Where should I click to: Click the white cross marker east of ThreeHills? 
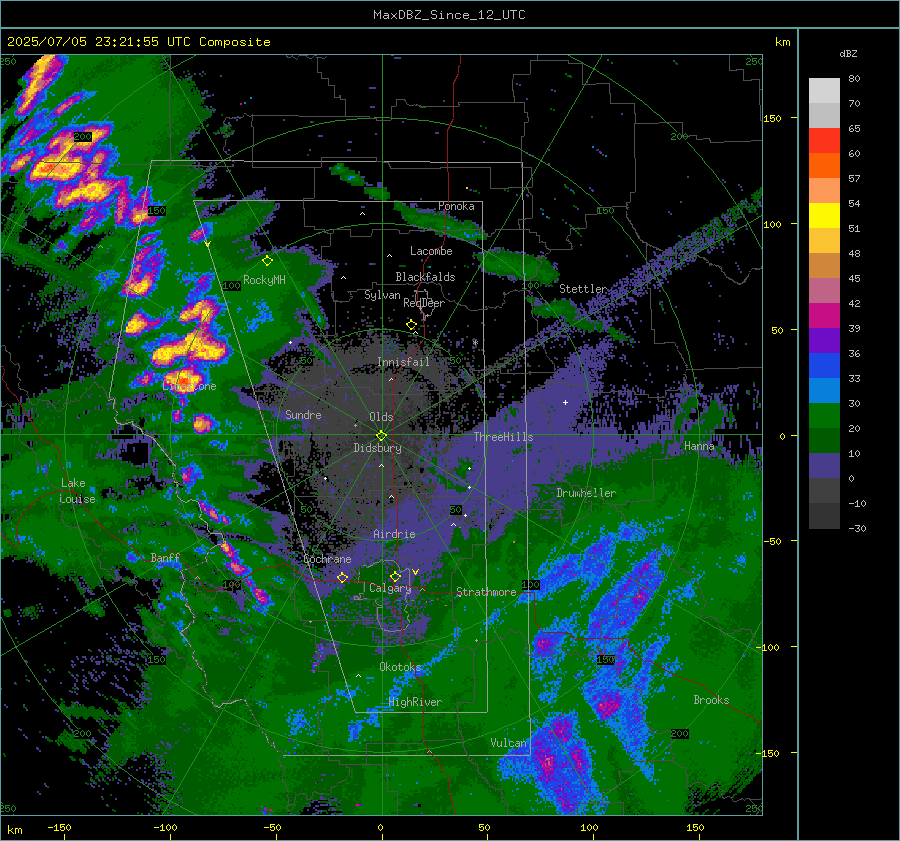pyautogui.click(x=565, y=402)
